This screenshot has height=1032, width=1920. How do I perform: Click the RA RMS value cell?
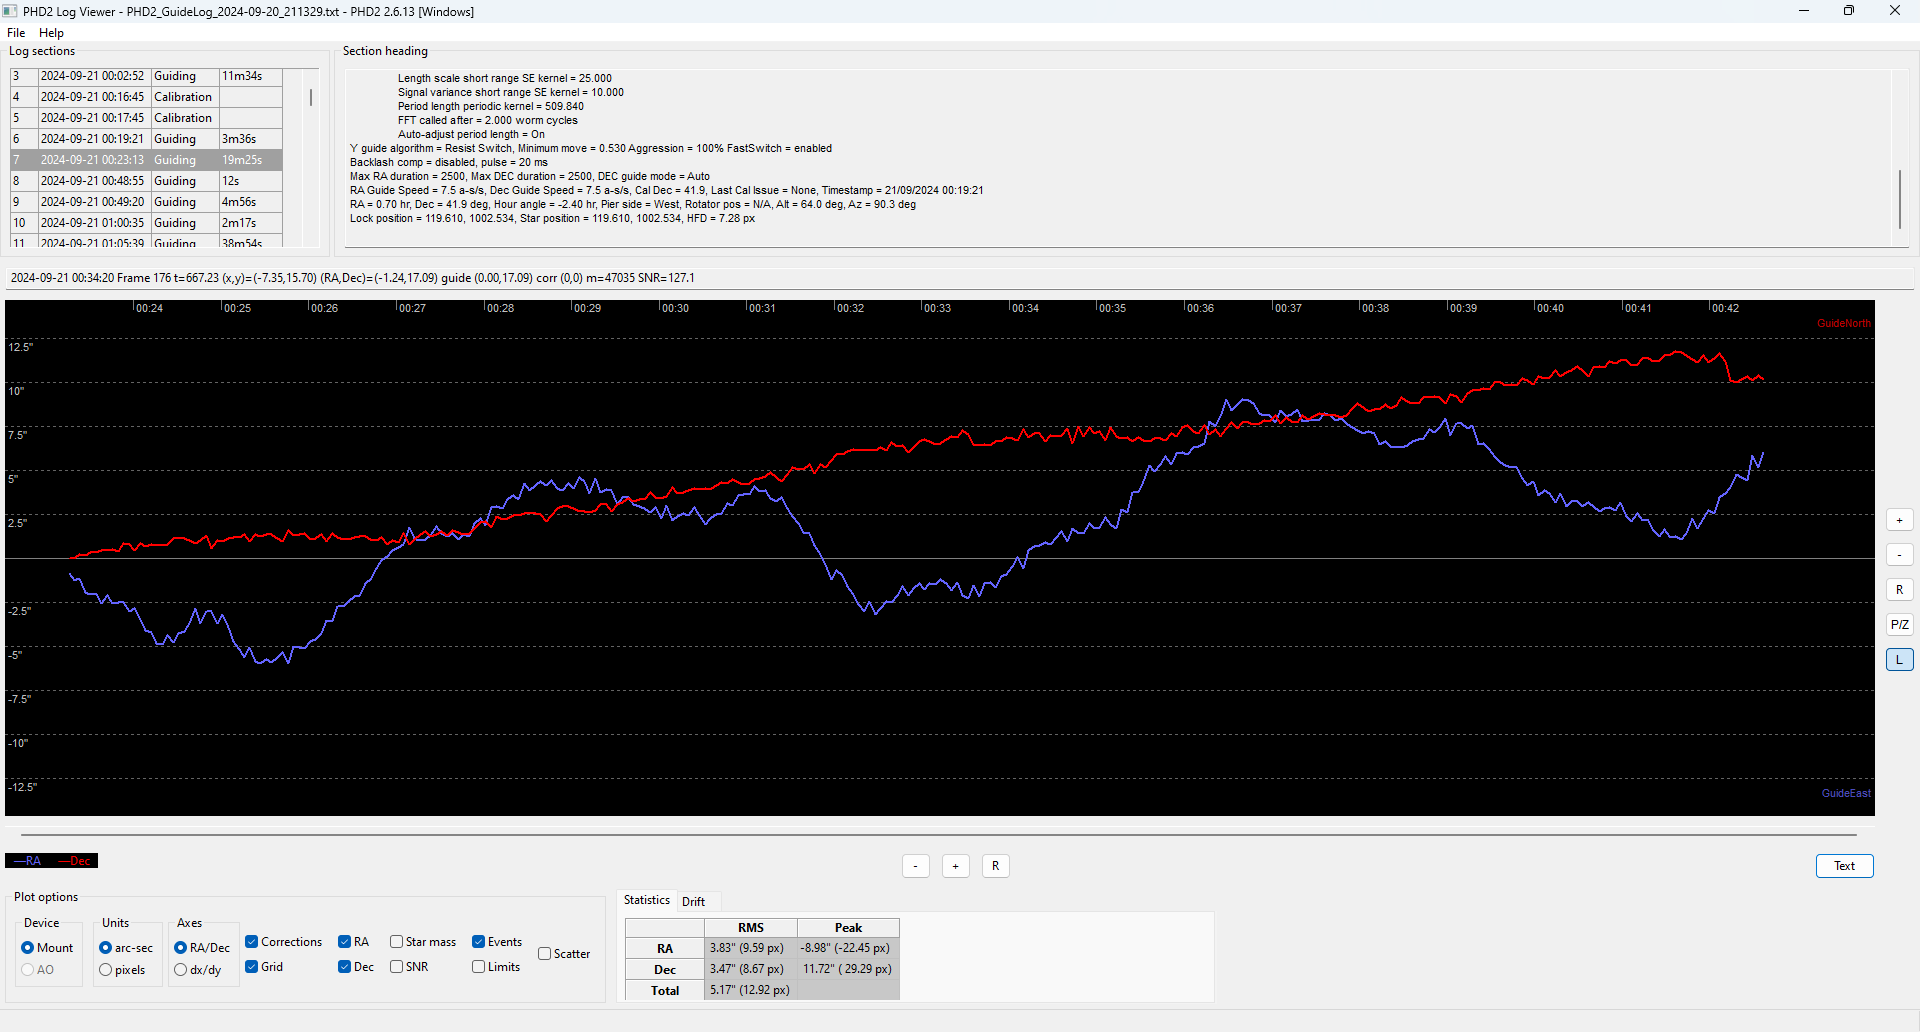750,948
